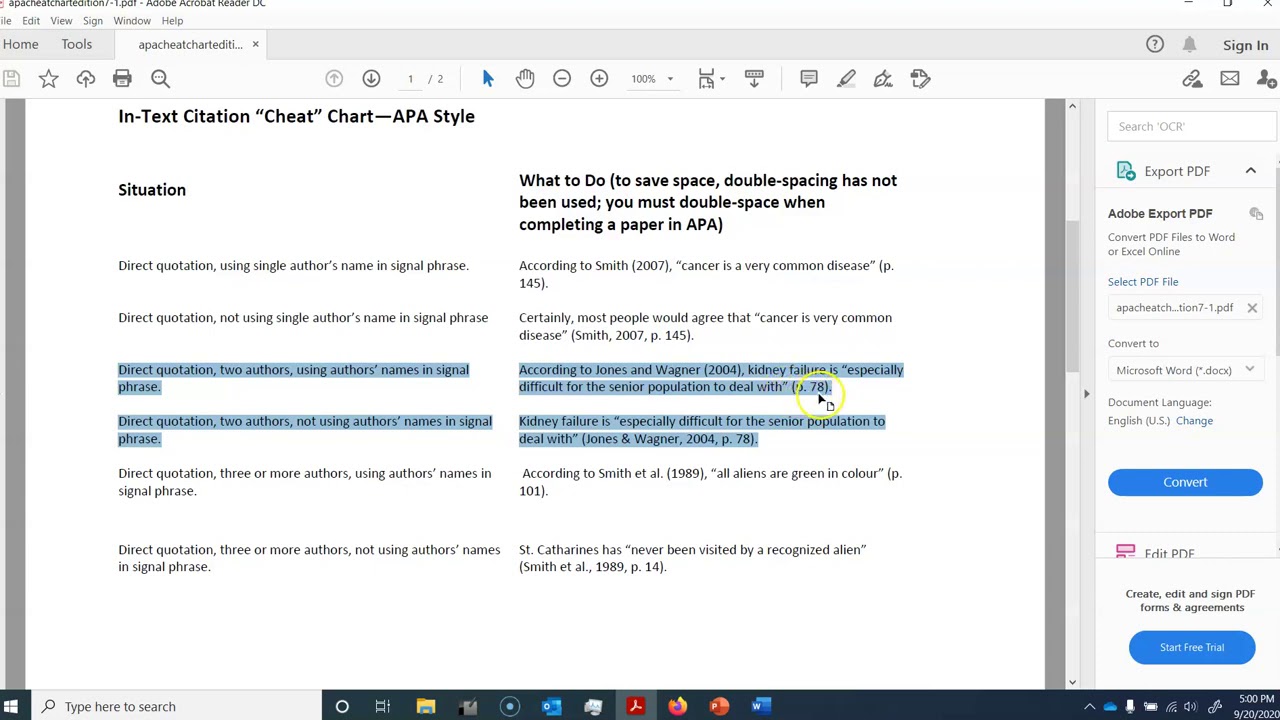Click the page number box
Image resolution: width=1280 pixels, height=720 pixels.
(410, 79)
